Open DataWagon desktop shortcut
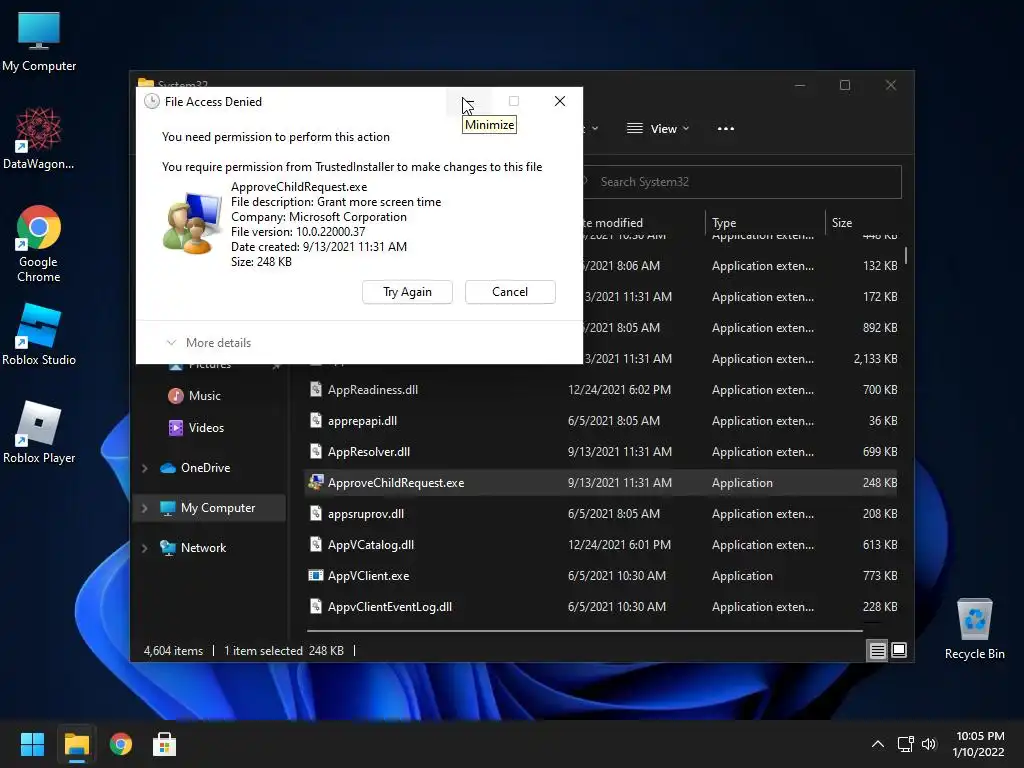This screenshot has width=1024, height=768. [x=39, y=138]
